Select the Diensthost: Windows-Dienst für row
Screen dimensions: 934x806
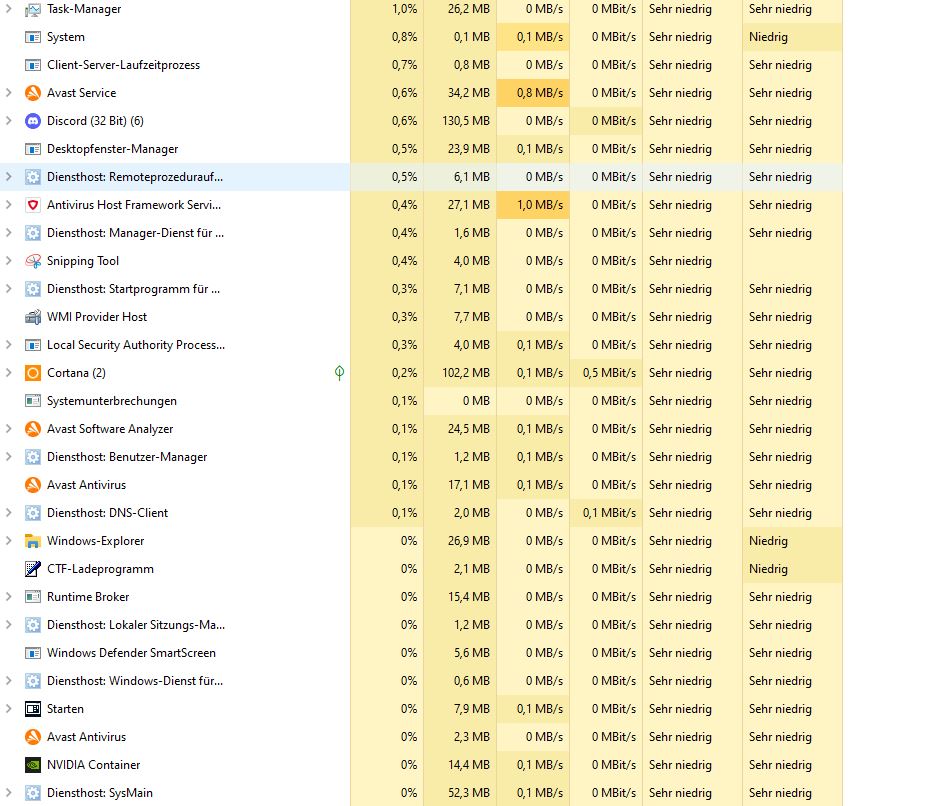(x=421, y=681)
